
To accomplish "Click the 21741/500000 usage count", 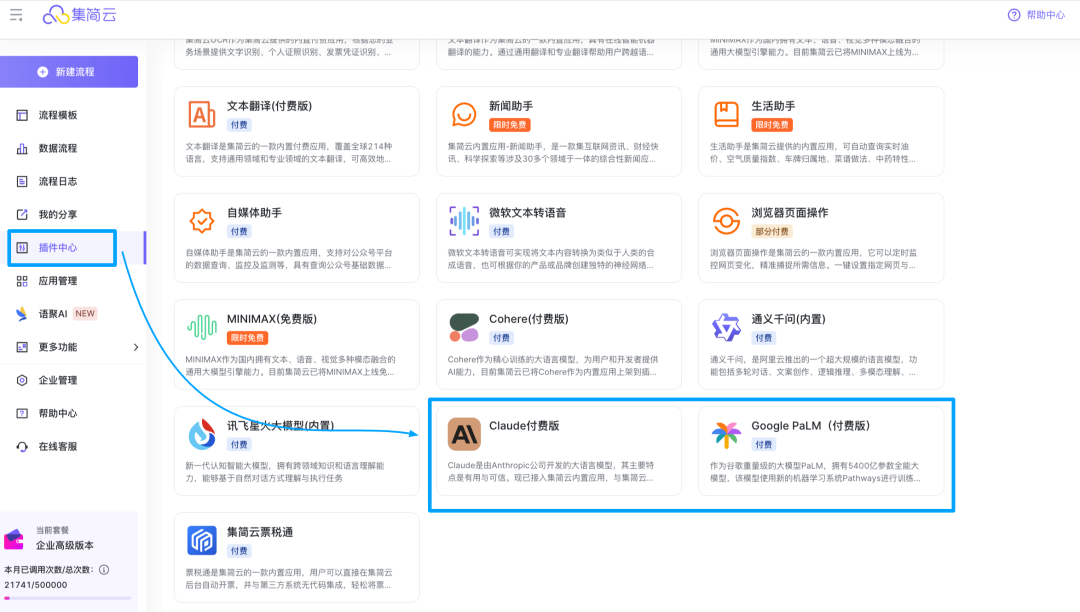I will click(x=36, y=584).
